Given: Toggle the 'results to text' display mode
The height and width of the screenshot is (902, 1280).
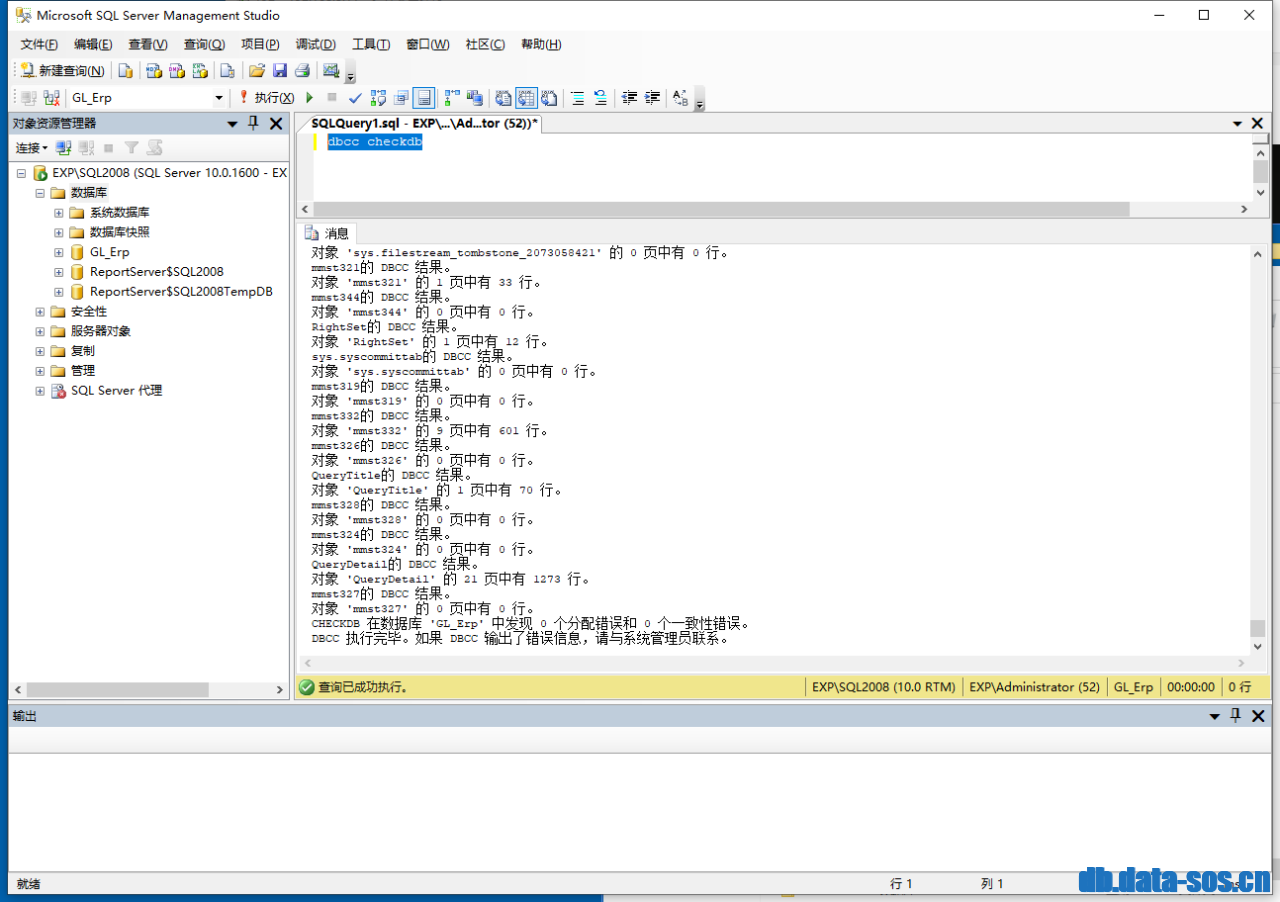Looking at the screenshot, I should point(501,97).
